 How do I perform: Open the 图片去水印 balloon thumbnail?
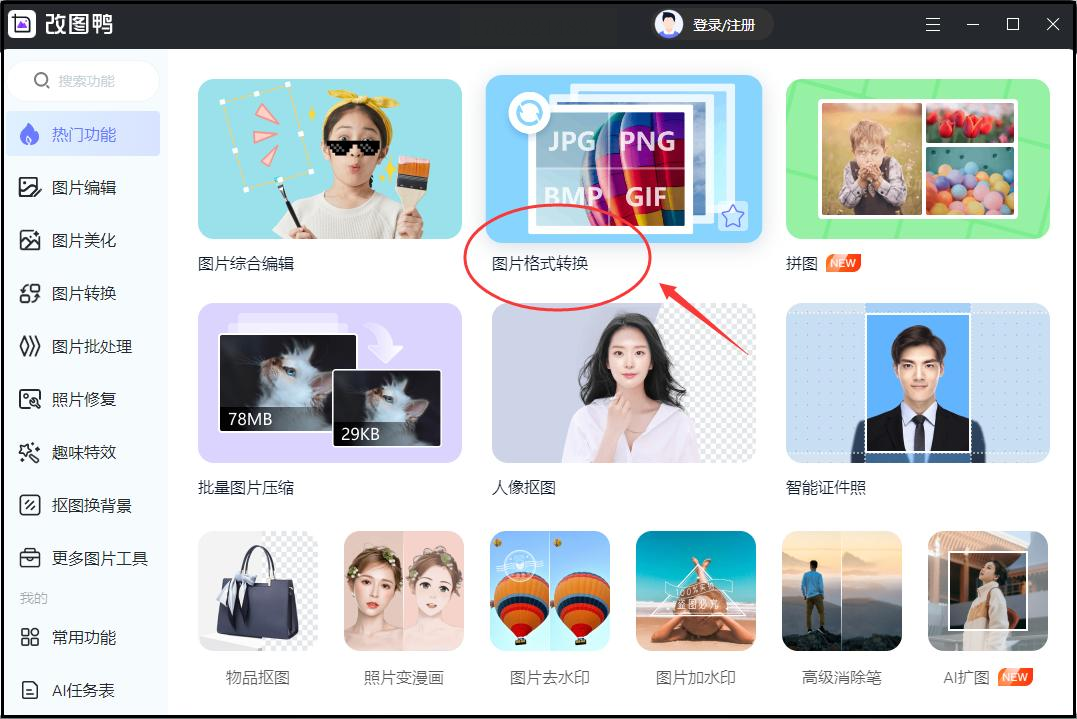[549, 591]
